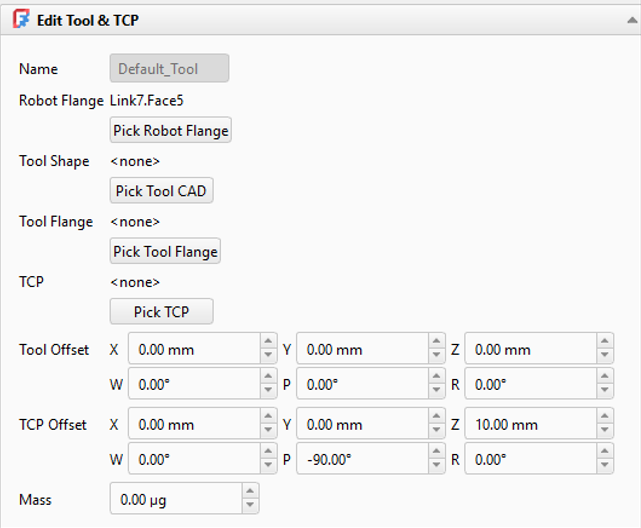Click the Tool Shape <none> value

[x=135, y=161]
